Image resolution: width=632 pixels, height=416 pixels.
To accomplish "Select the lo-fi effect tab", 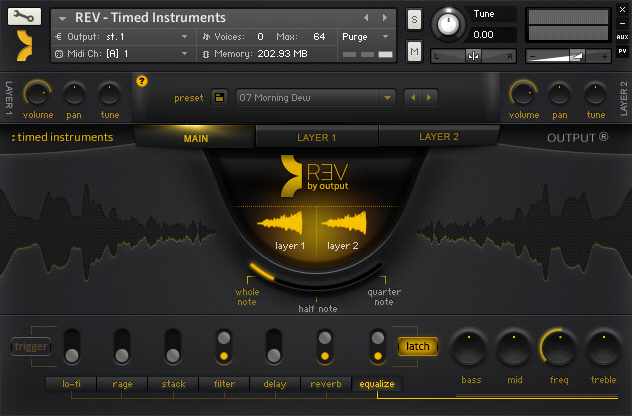I will click(x=71, y=384).
